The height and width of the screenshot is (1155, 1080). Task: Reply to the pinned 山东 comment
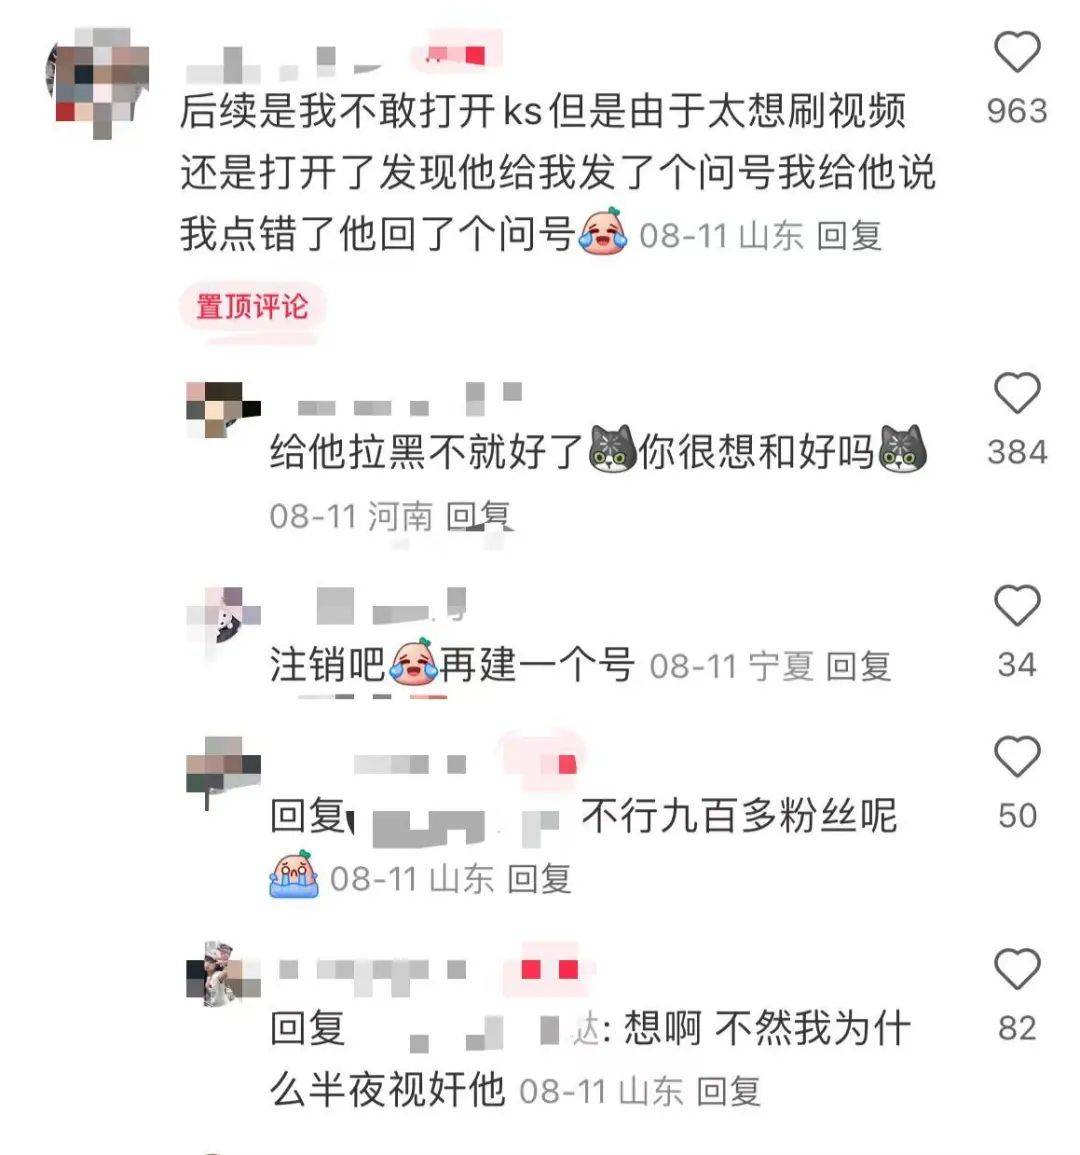tap(849, 236)
